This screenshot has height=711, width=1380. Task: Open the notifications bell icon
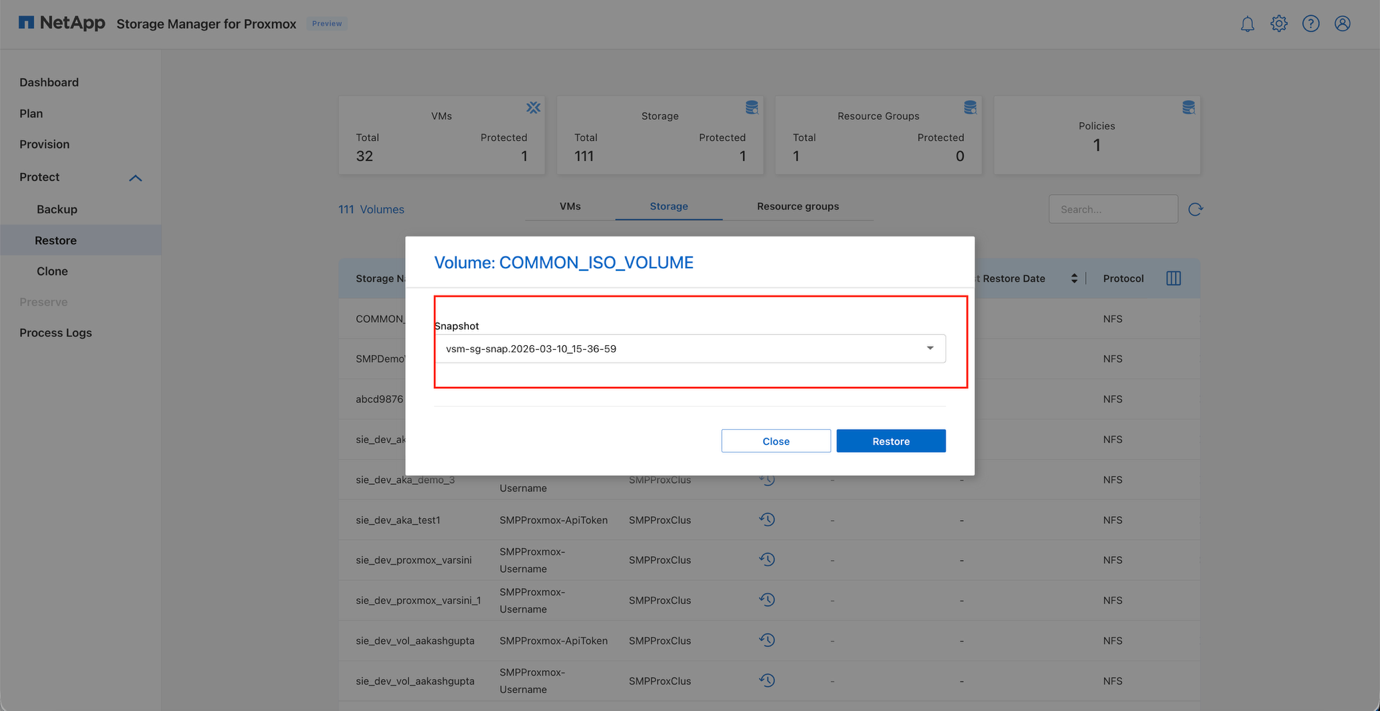(x=1247, y=24)
